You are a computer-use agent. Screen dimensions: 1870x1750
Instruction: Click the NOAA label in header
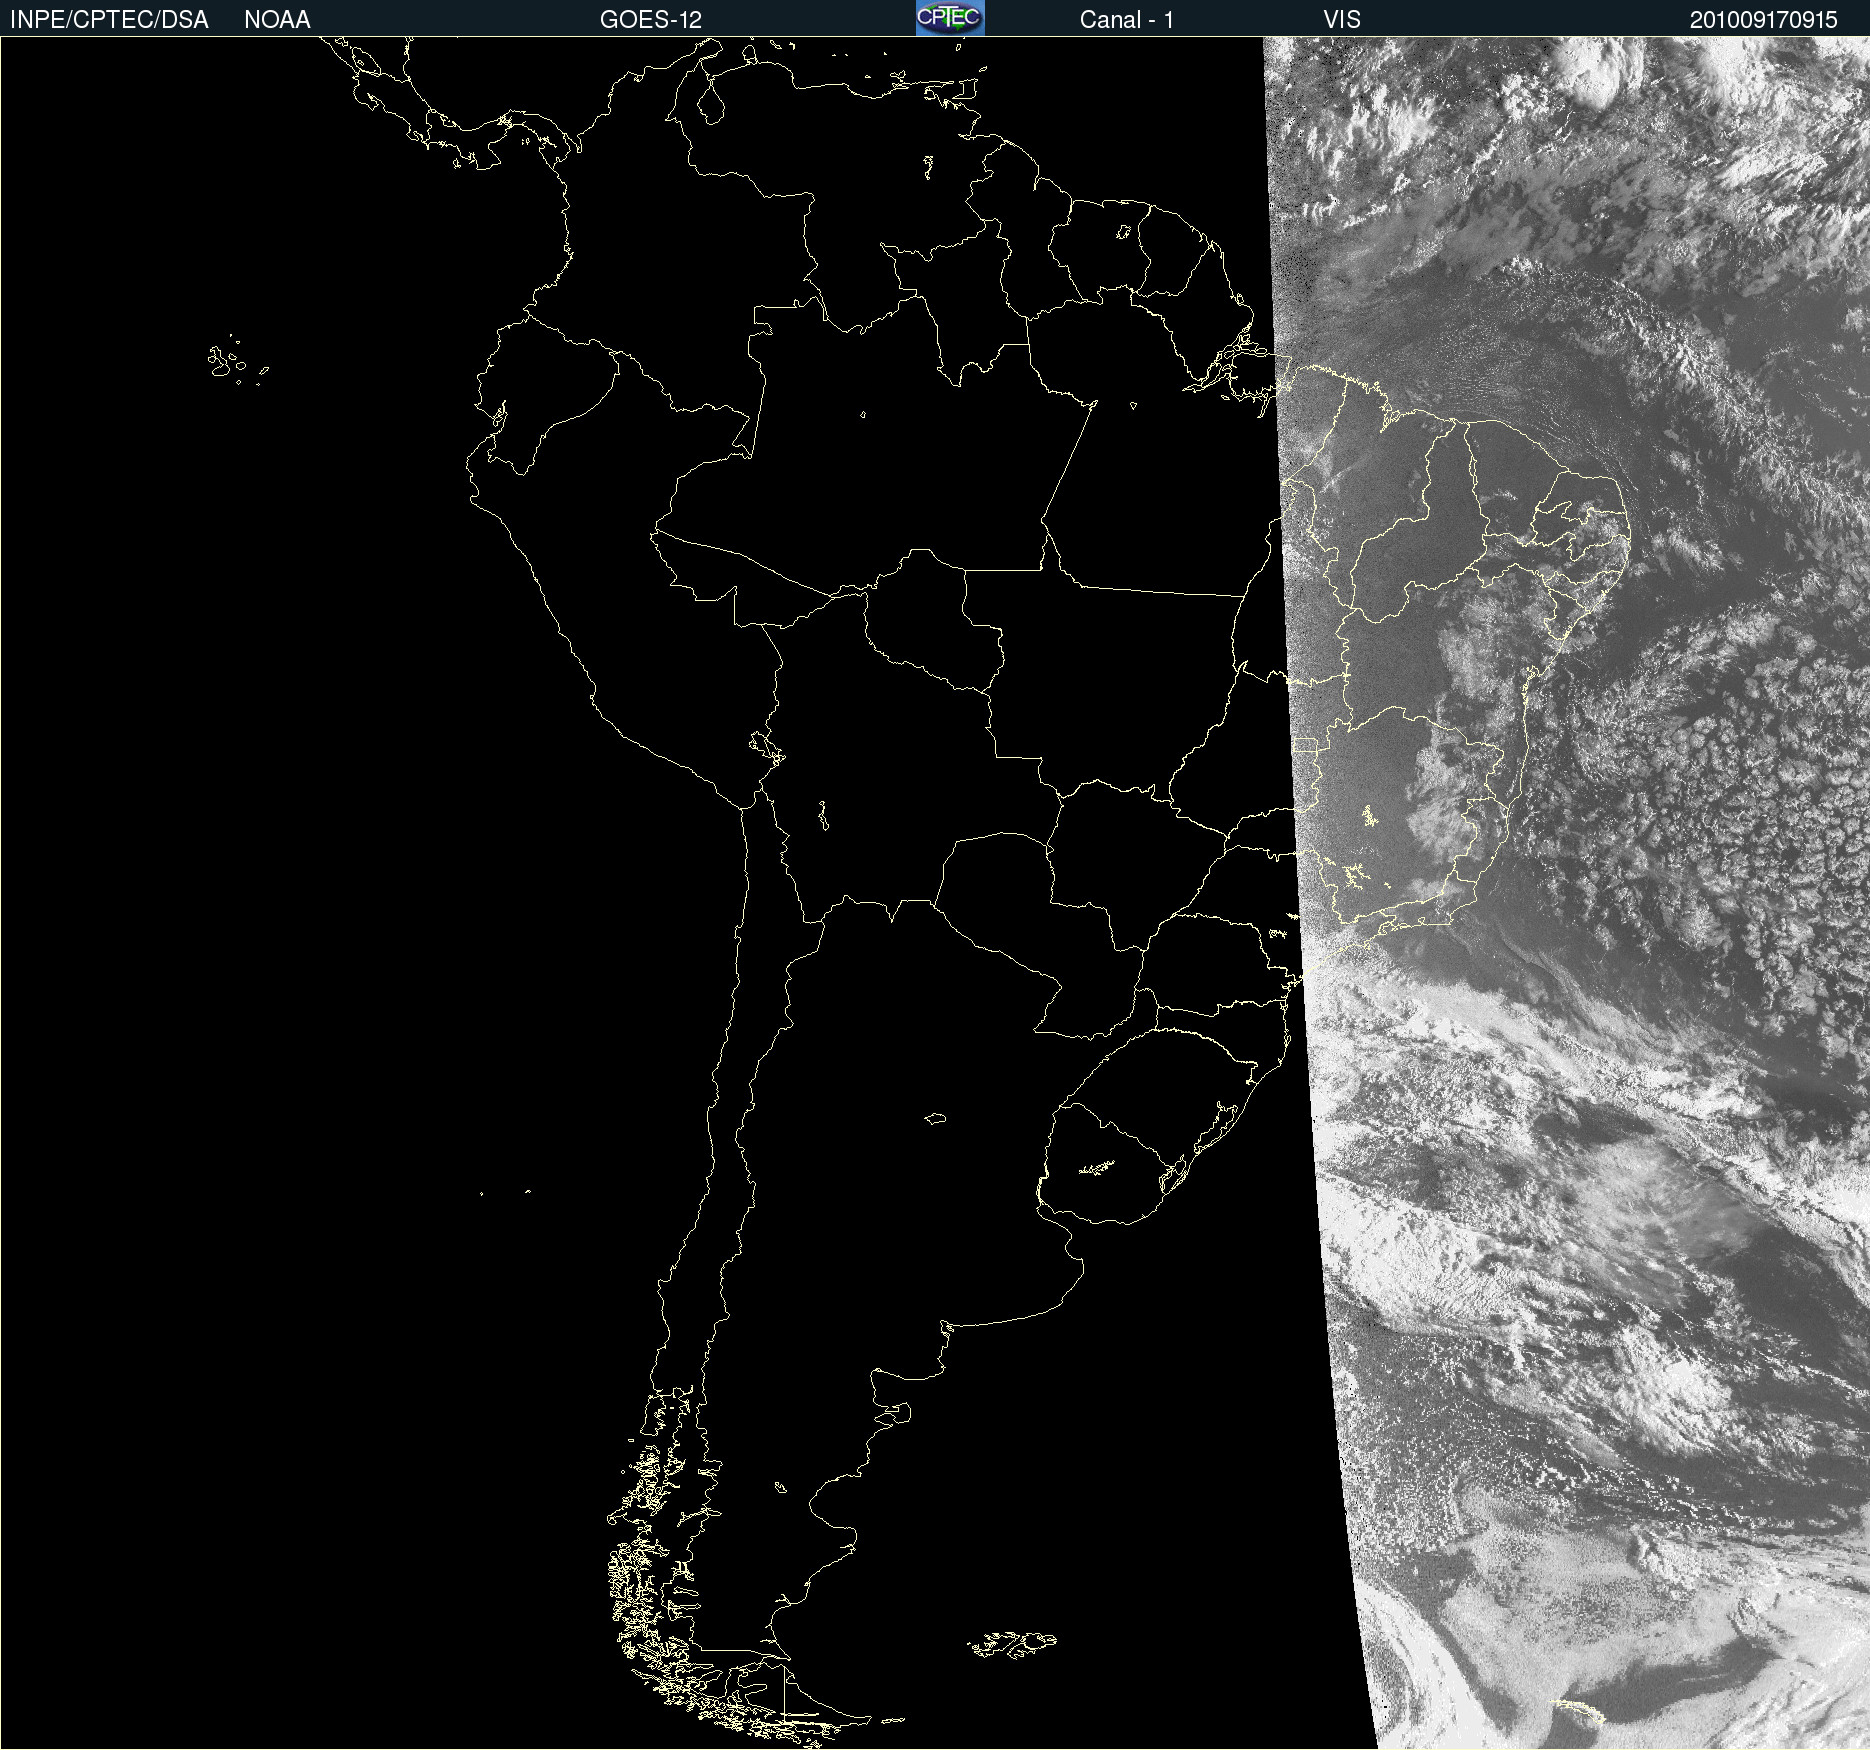tap(277, 20)
